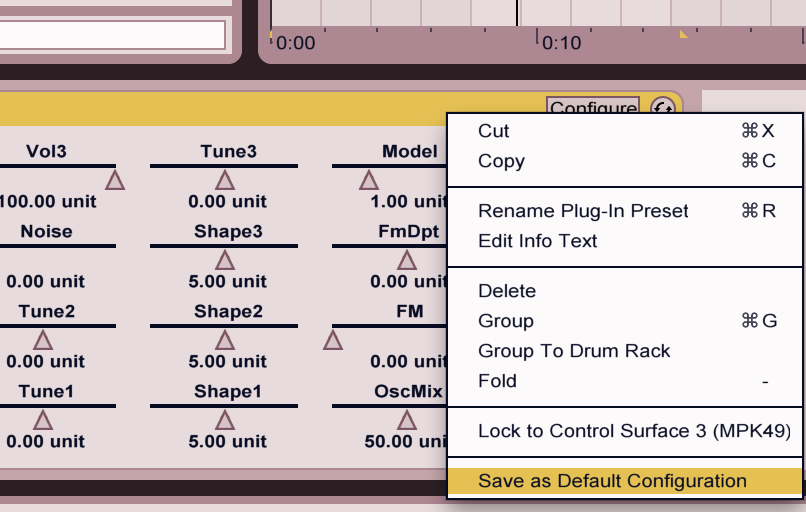Click the Shape1 slider handle
Image resolution: width=806 pixels, height=512 pixels.
[x=225, y=420]
